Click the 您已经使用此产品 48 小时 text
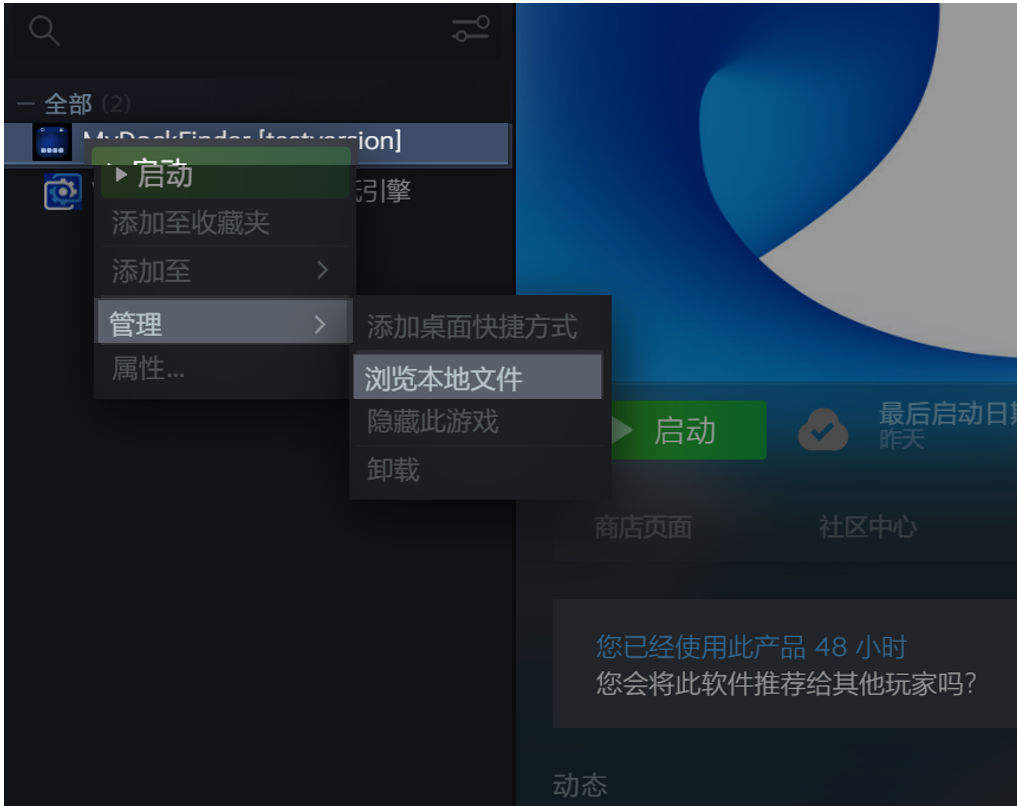Viewport: 1017px width, 806px height. coord(751,647)
